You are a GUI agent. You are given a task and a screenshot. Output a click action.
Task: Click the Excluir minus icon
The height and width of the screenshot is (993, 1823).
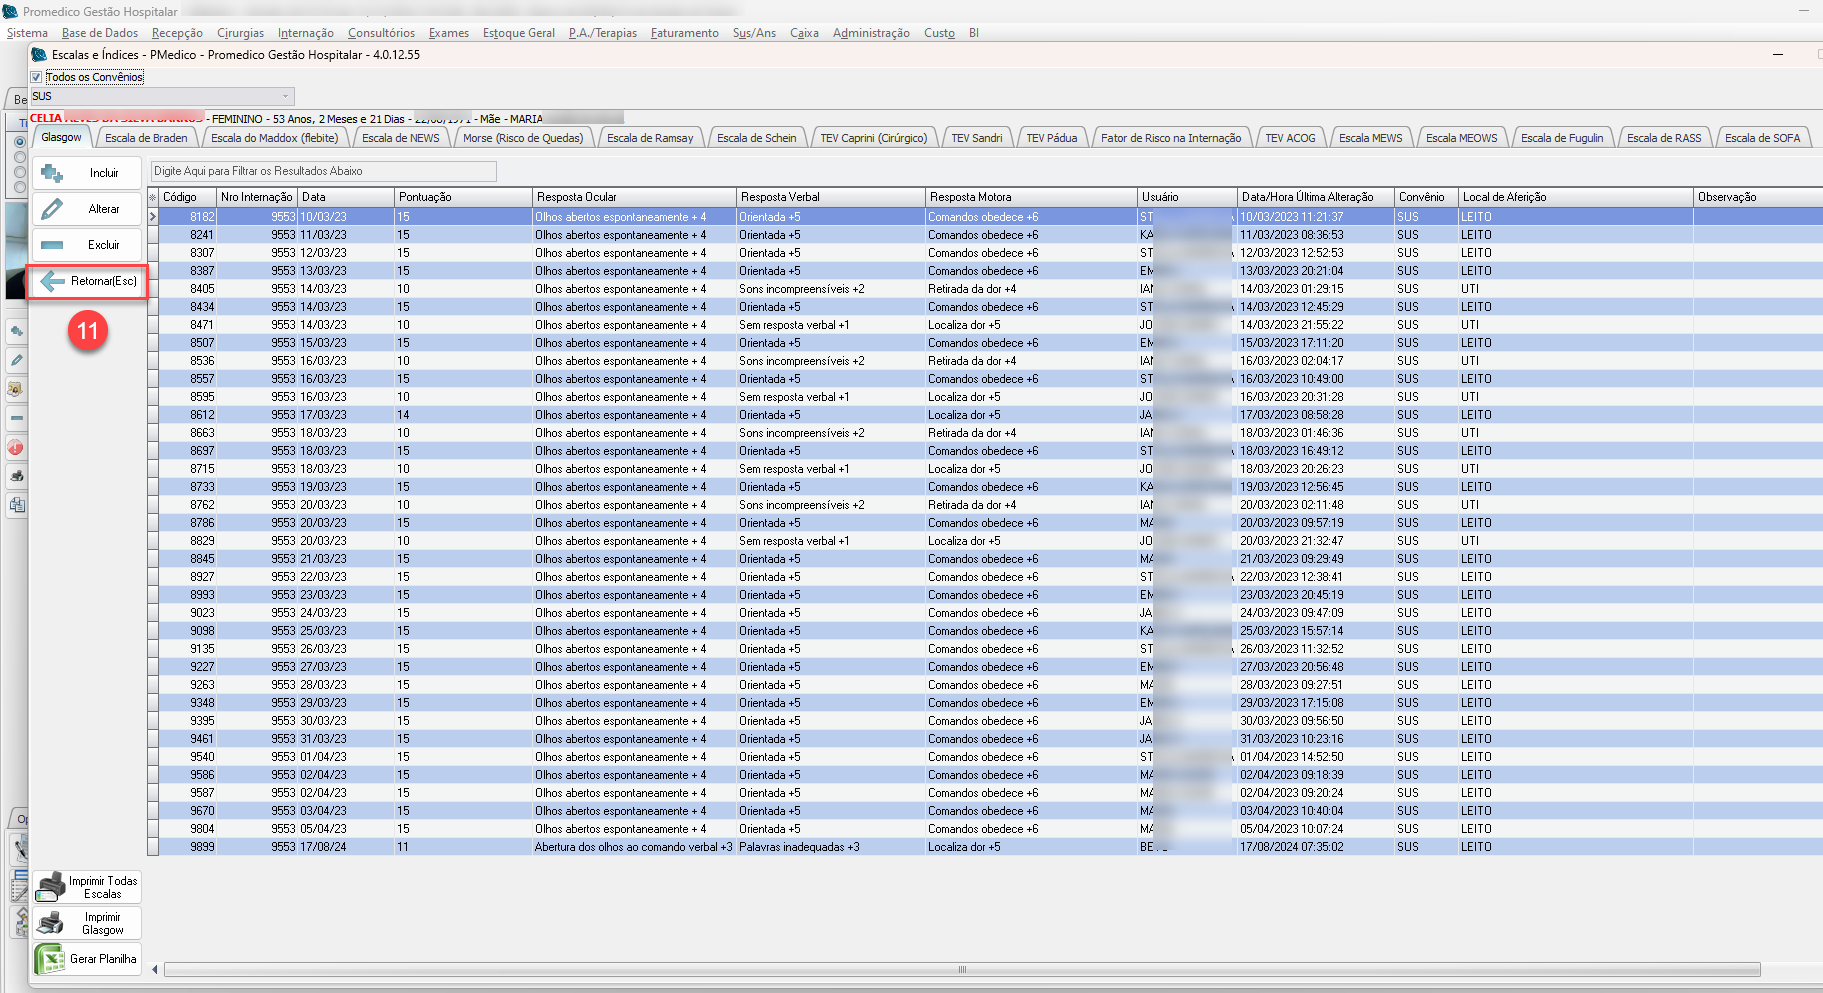(x=52, y=245)
